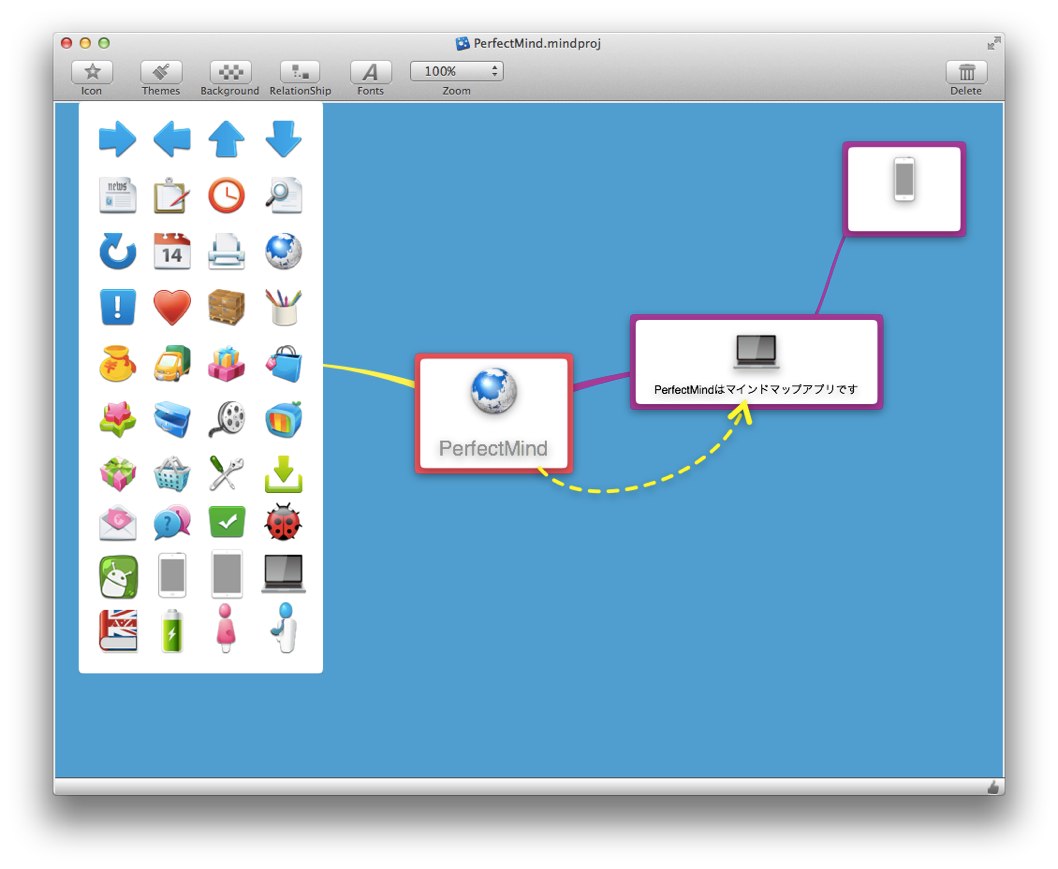Choose the printer icon
This screenshot has height=869, width=1058.
pos(227,251)
